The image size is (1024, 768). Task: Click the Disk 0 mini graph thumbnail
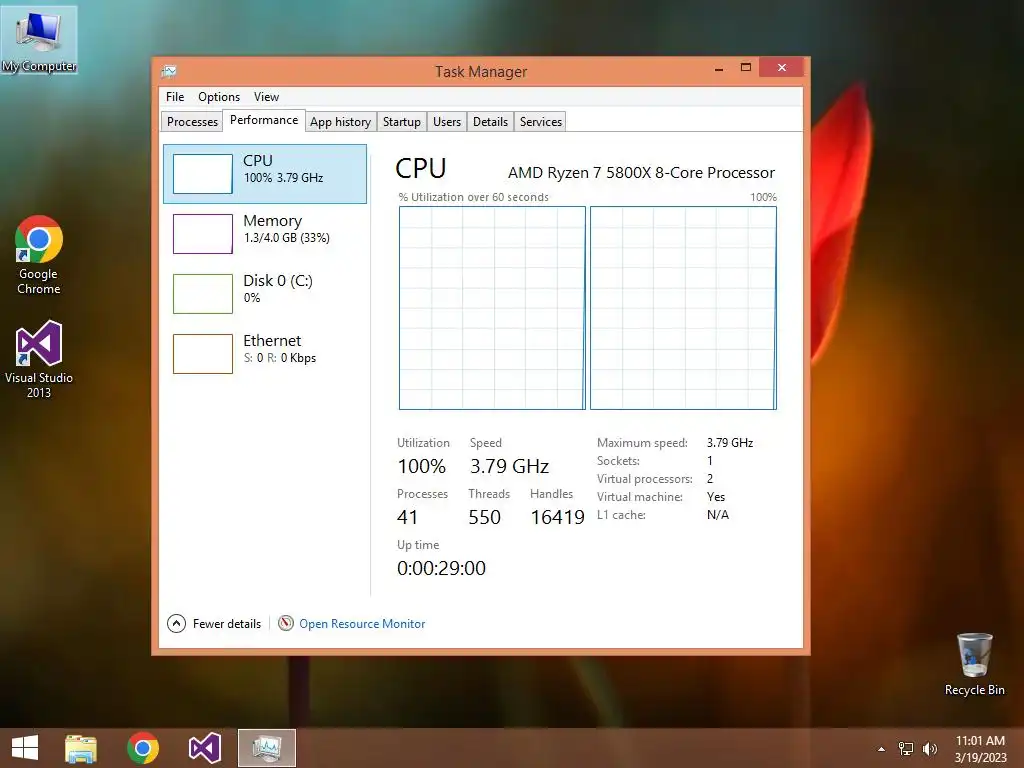click(x=202, y=294)
